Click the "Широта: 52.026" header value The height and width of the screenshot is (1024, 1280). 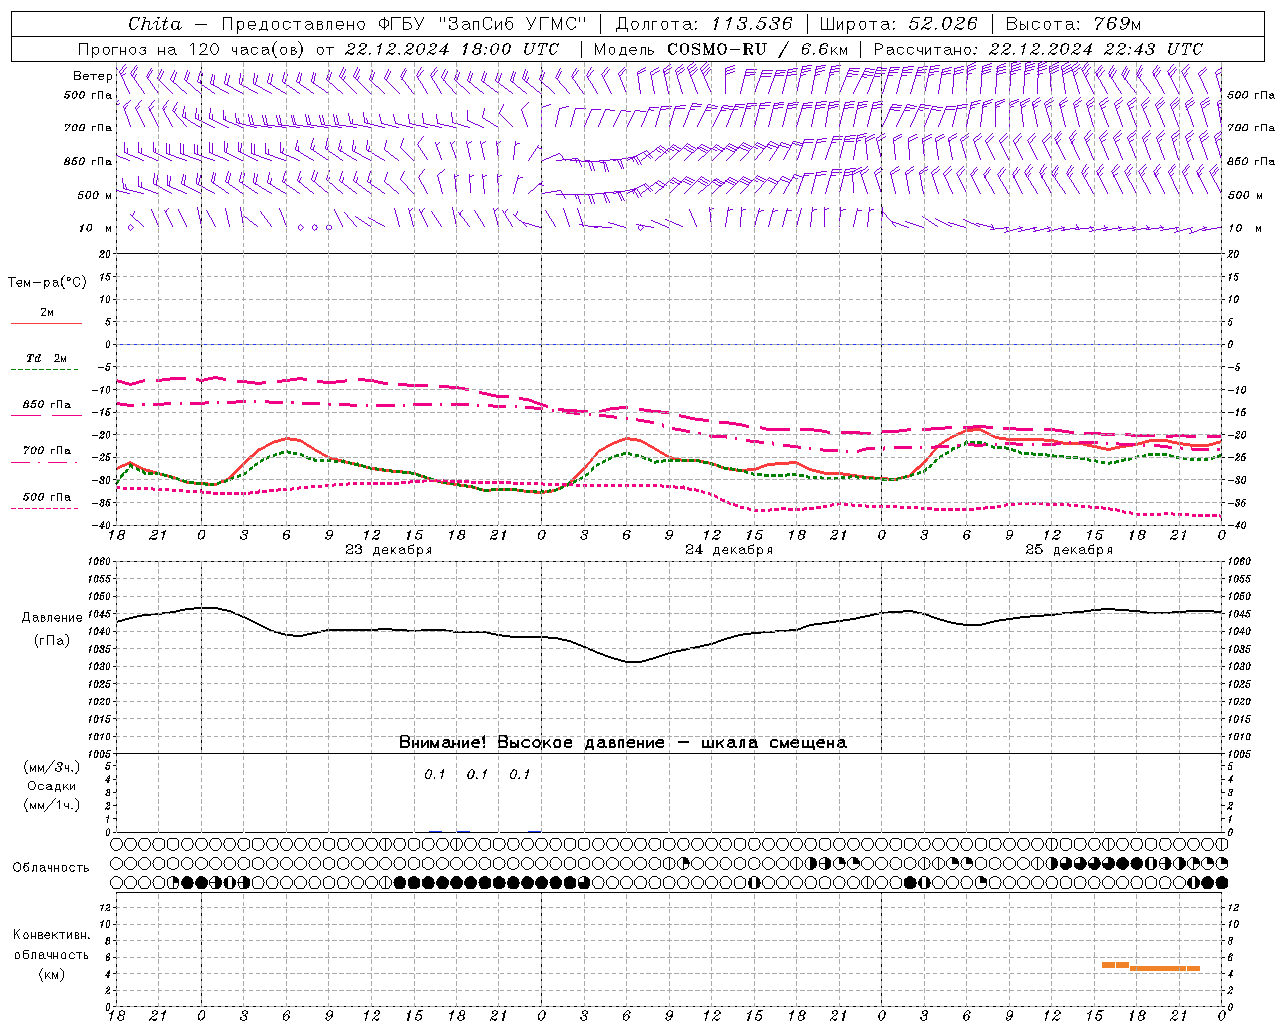[898, 24]
